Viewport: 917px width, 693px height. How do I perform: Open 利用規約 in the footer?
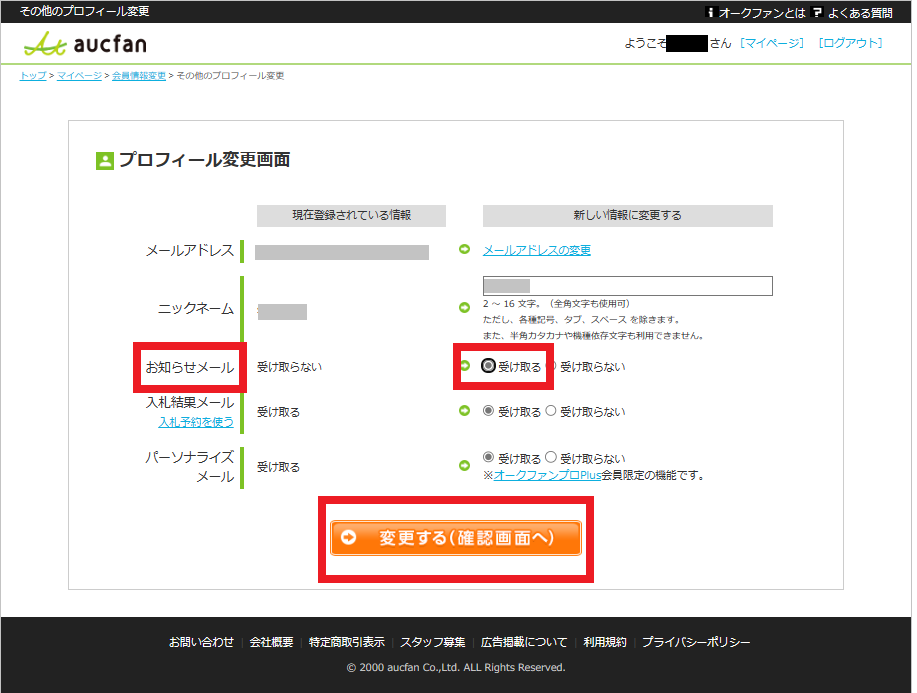coord(605,642)
